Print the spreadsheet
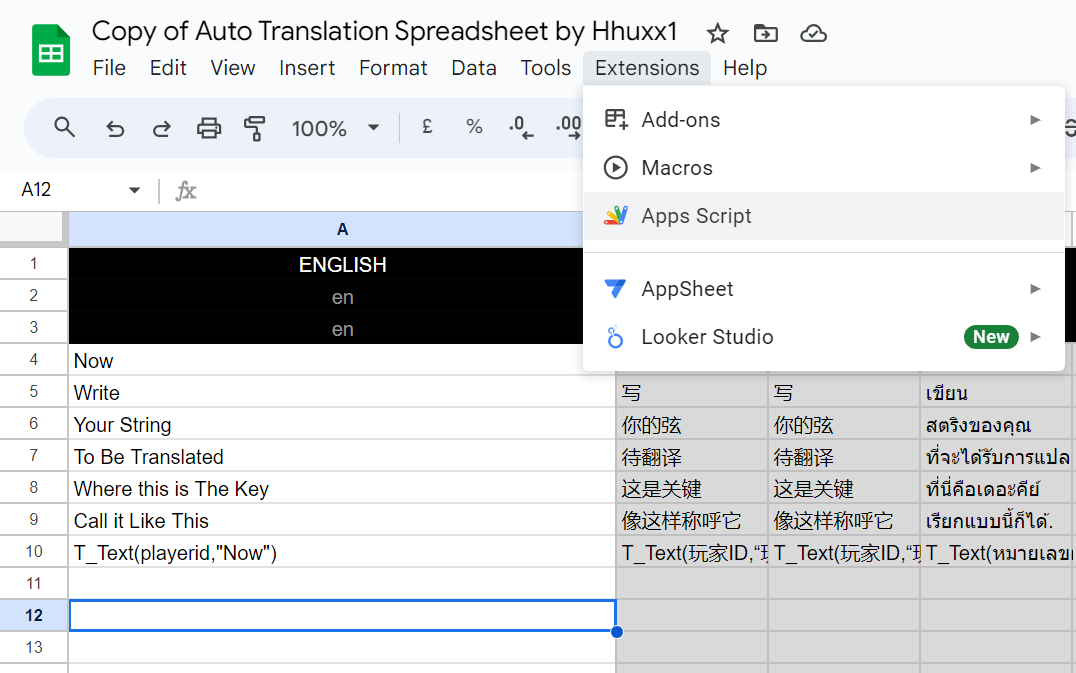This screenshot has width=1076, height=673. coord(208,128)
